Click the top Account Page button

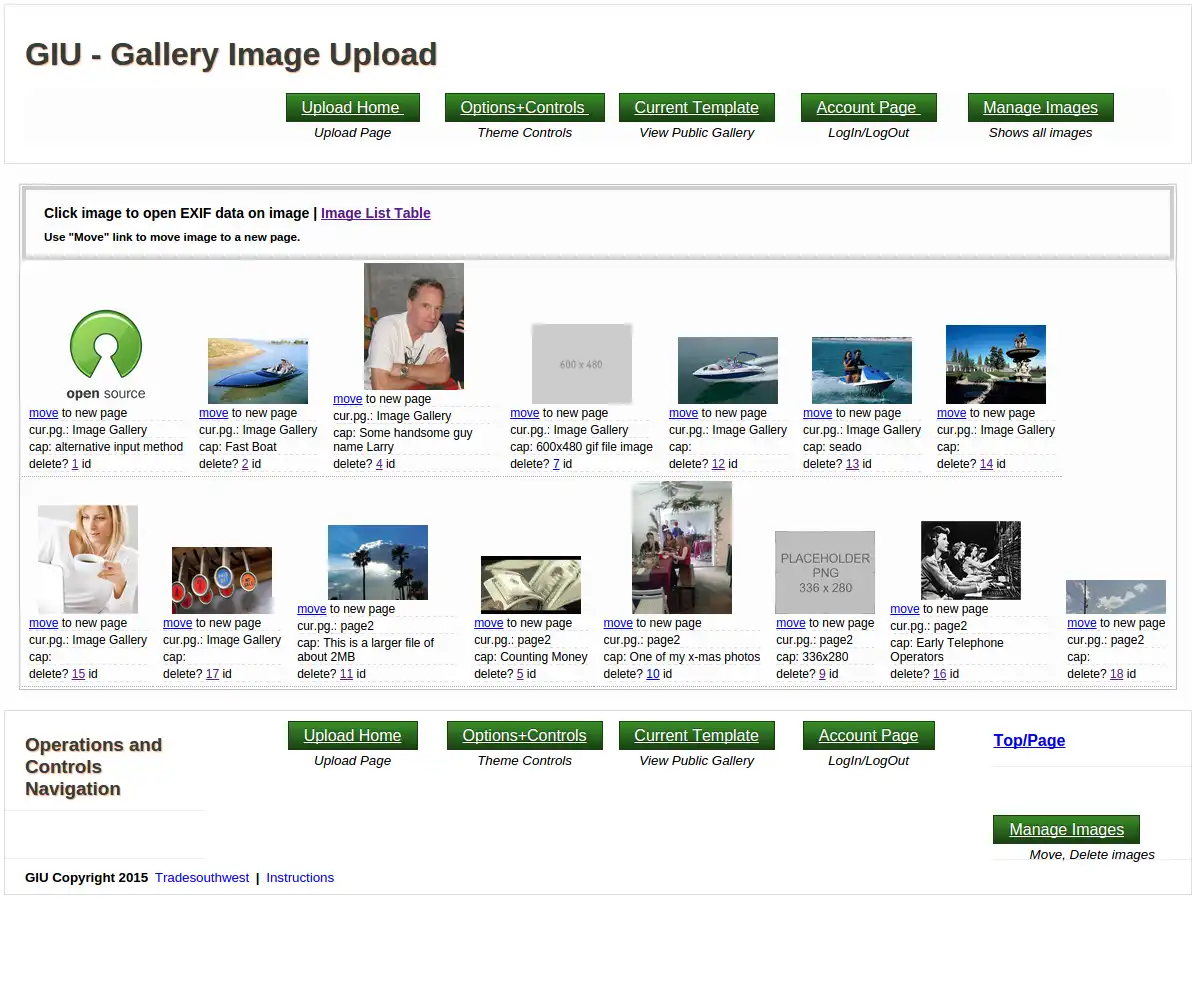868,108
